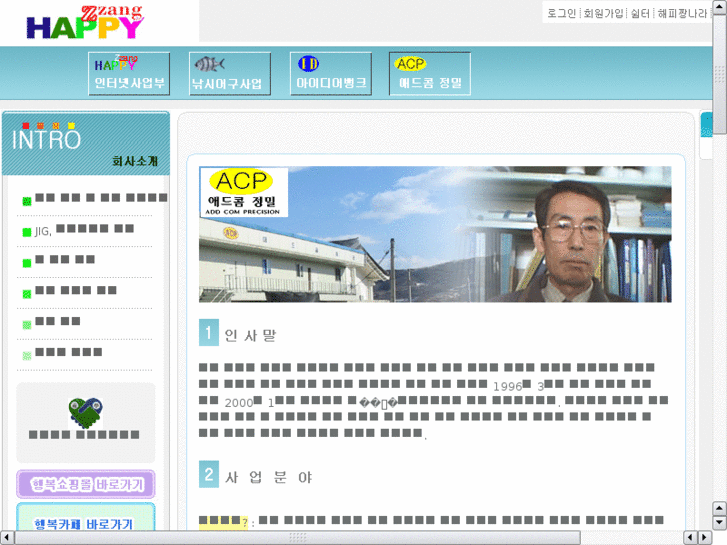Viewport: 727px width, 545px height.
Task: Click the 회원가입 link
Action: tap(603, 13)
